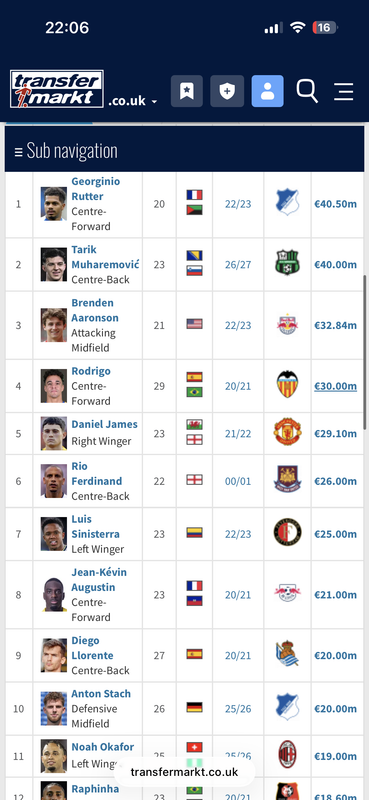
Task: Select Feyenoord crest in Sinisterra row
Action: 287,532
